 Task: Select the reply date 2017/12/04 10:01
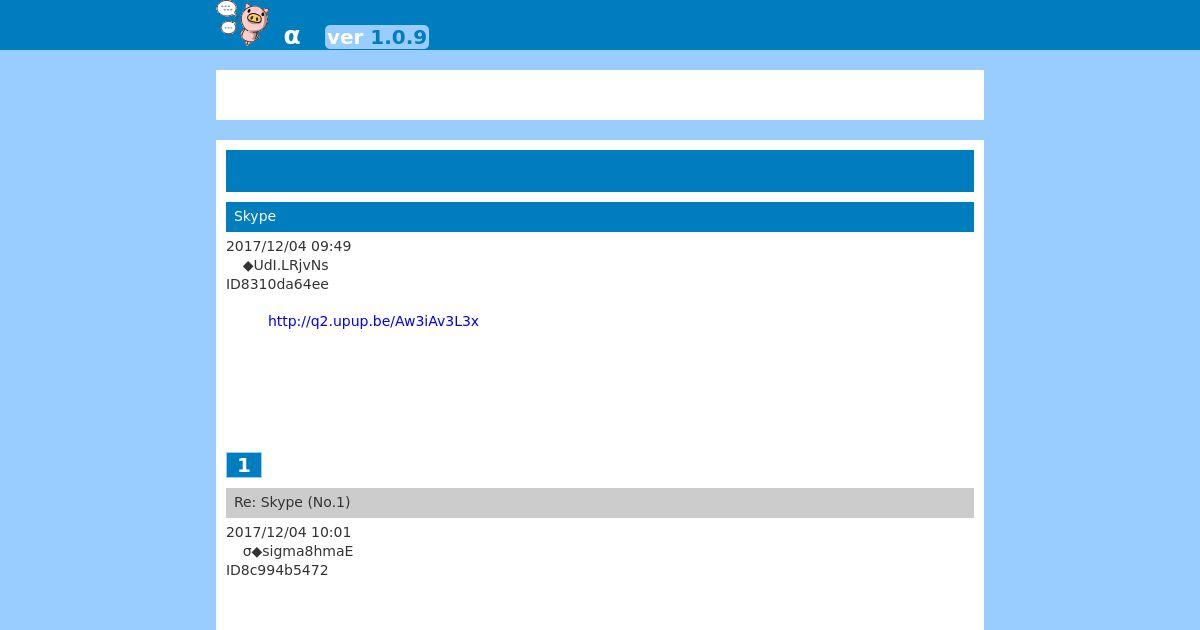(x=288, y=532)
